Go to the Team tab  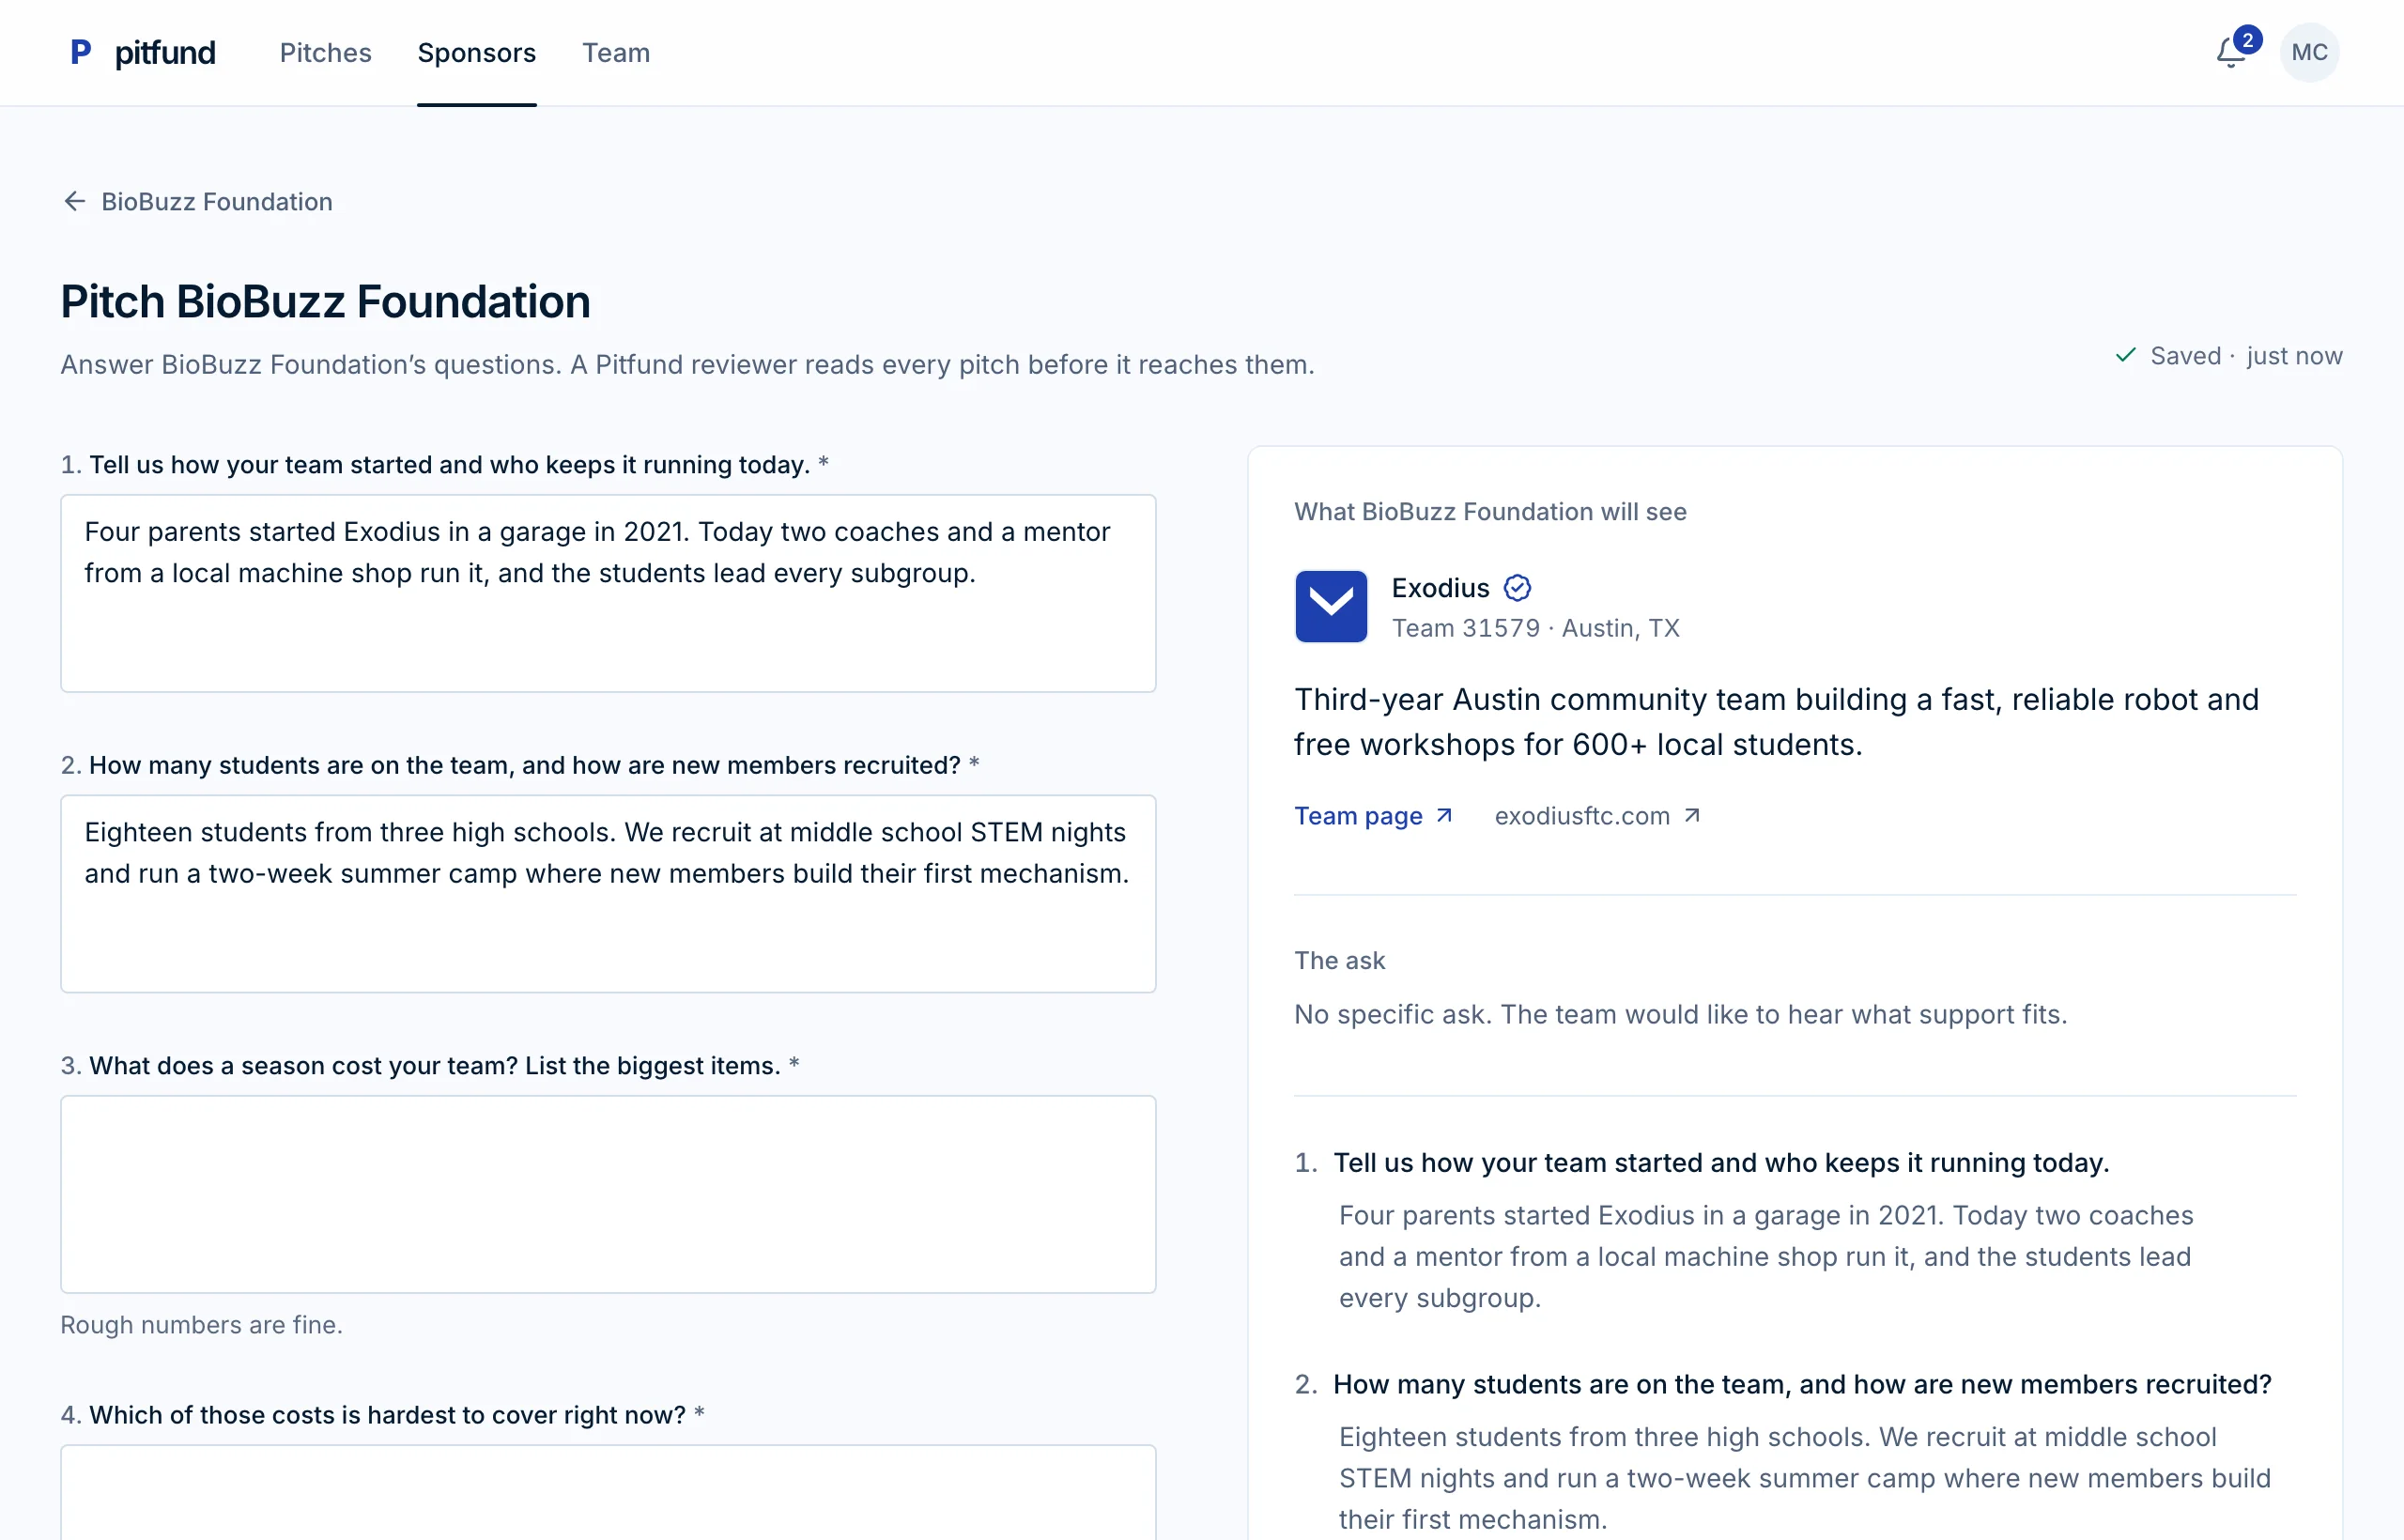[x=616, y=52]
